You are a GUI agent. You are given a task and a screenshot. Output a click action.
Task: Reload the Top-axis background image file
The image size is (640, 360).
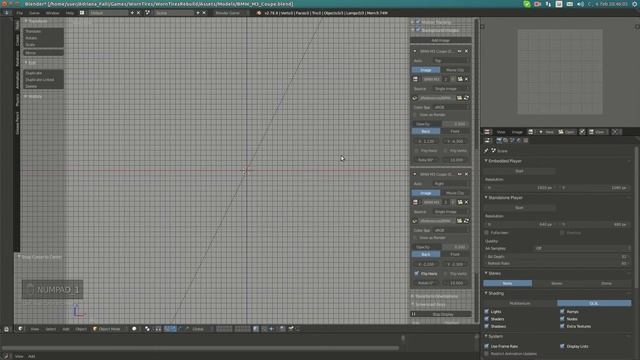(x=467, y=98)
